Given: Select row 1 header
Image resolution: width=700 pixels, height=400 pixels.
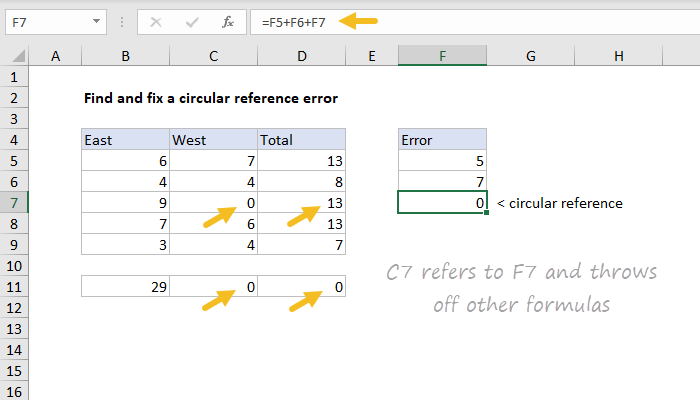Looking at the screenshot, I should [14, 77].
